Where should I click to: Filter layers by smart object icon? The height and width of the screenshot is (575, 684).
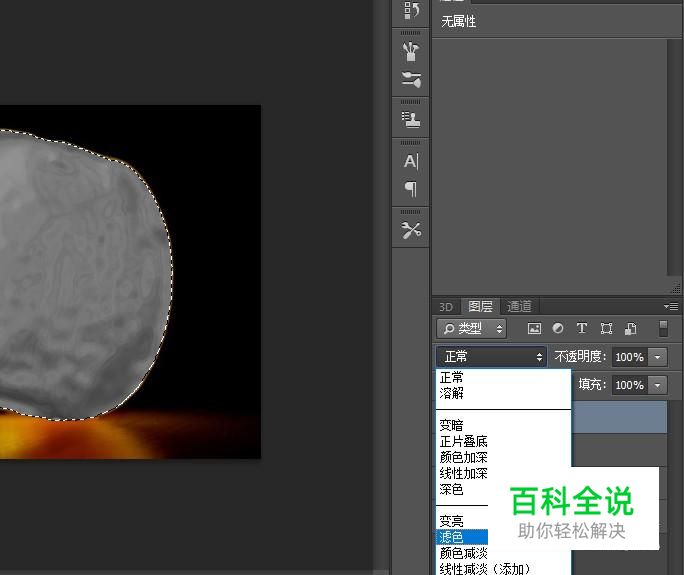point(630,329)
